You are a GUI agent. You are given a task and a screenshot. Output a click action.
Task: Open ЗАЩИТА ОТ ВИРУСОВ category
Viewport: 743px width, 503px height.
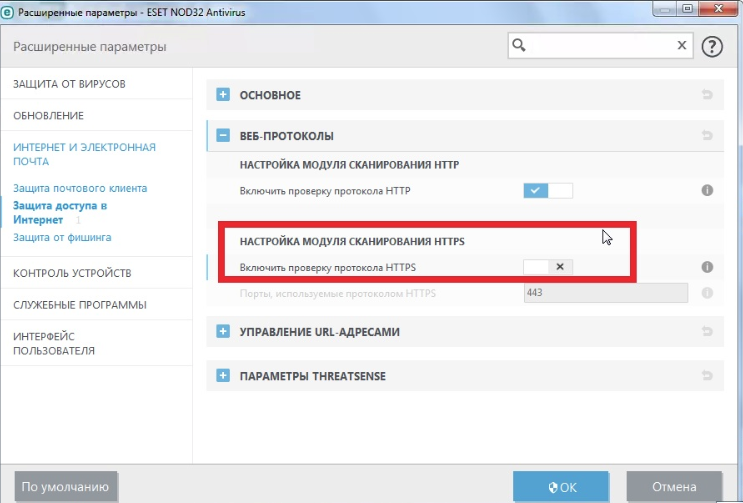(x=69, y=84)
